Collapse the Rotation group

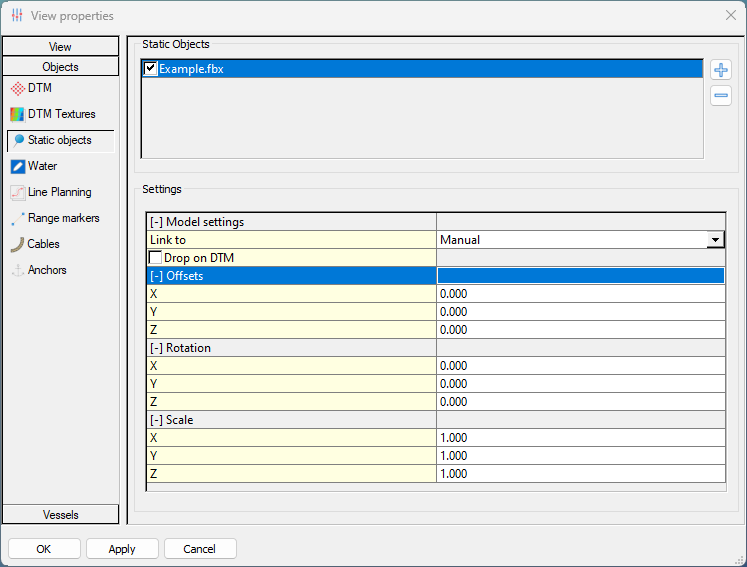pos(156,348)
